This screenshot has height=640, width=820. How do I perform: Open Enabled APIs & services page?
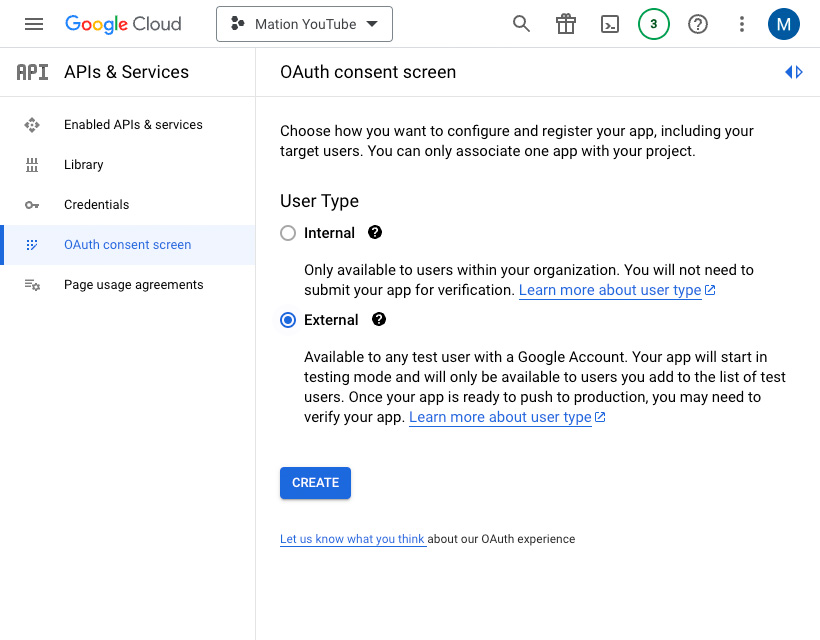click(x=128, y=125)
